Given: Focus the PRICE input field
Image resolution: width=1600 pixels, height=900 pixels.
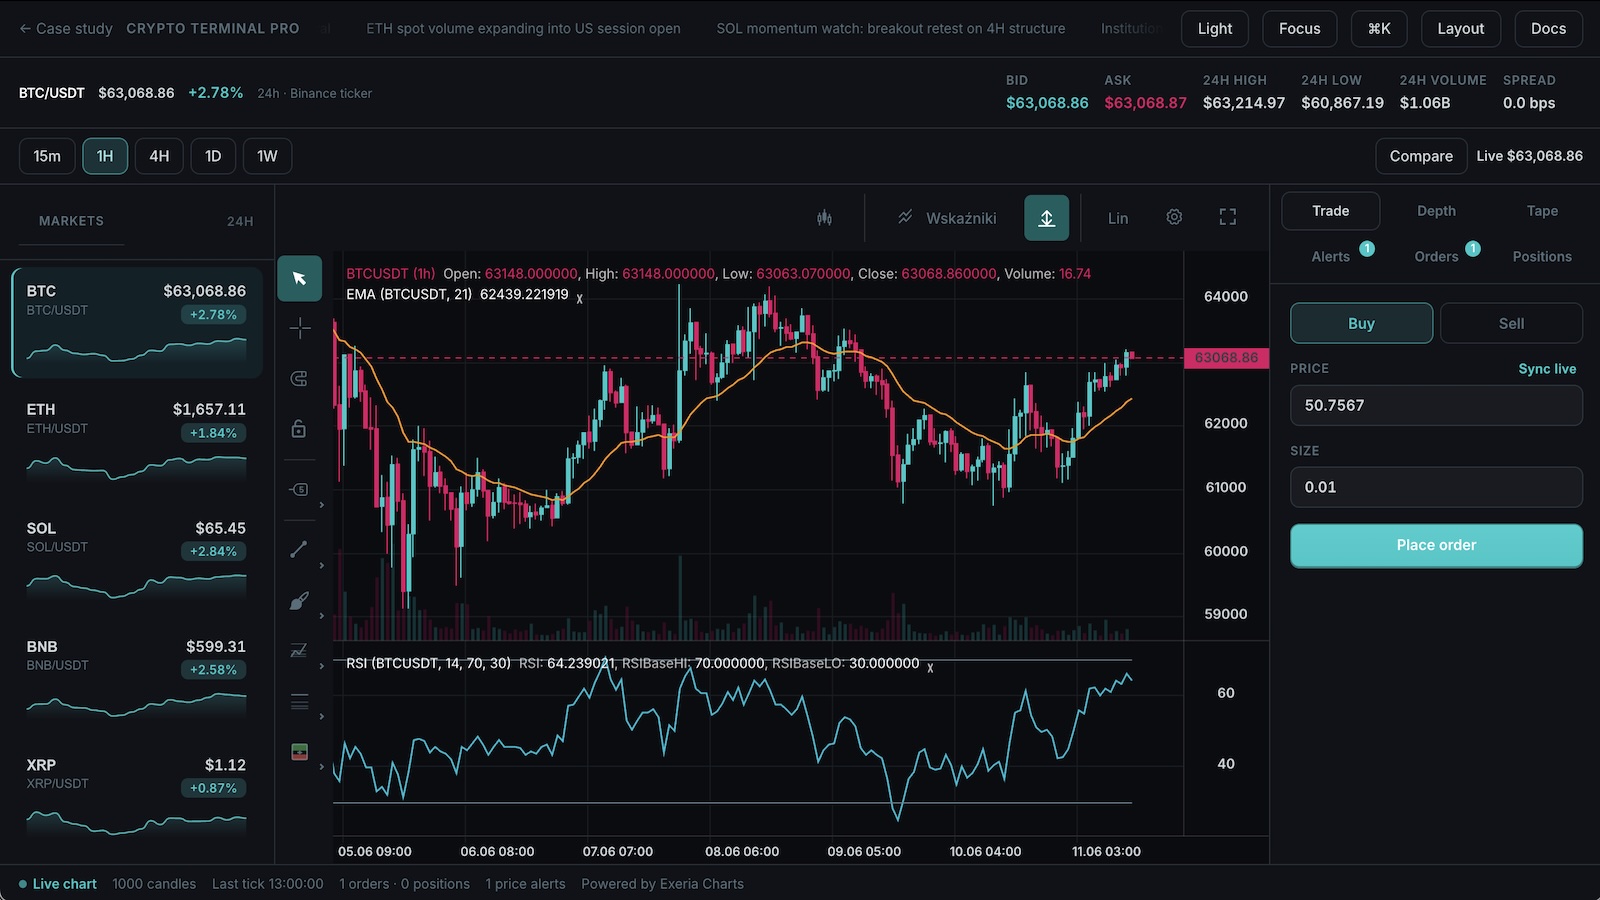Looking at the screenshot, I should pos(1436,406).
